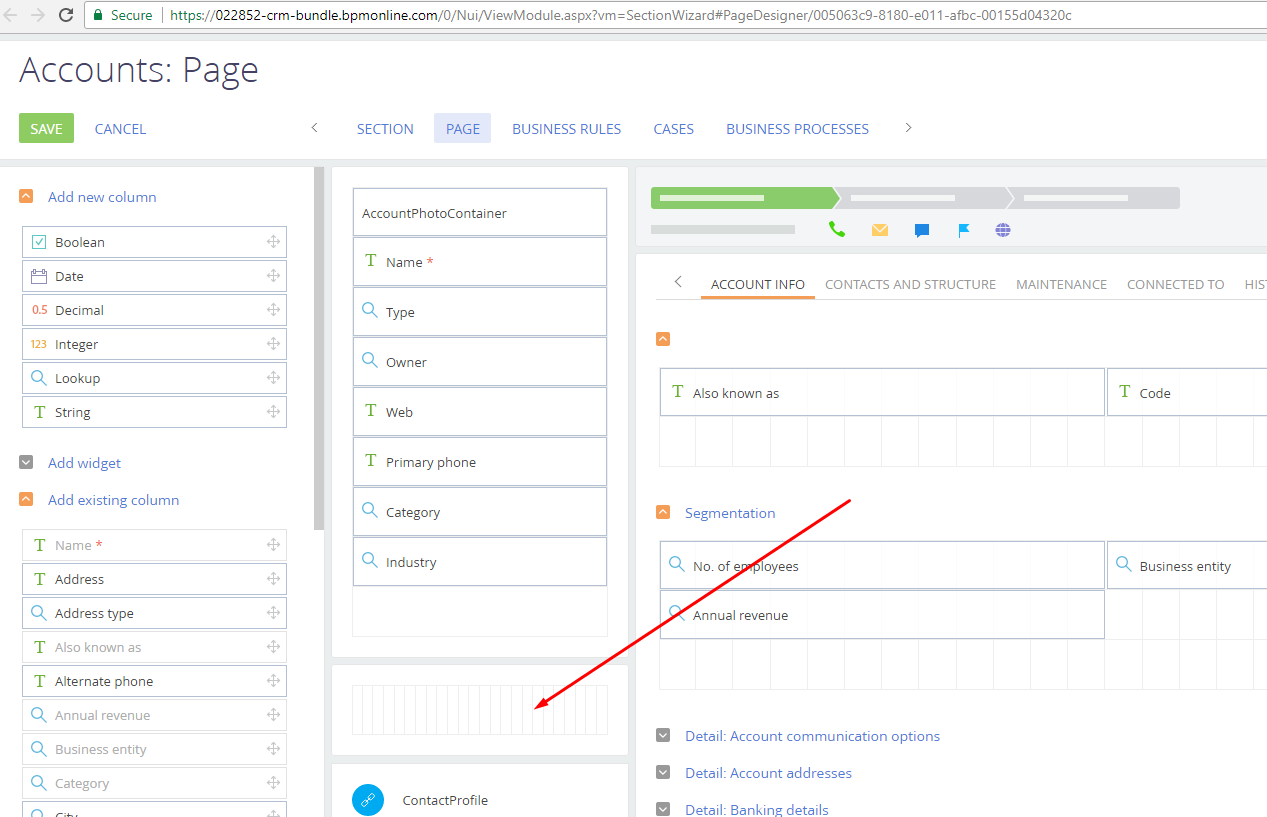Click the third gray stage progress segment
The width and height of the screenshot is (1267, 817).
pyautogui.click(x=1094, y=198)
